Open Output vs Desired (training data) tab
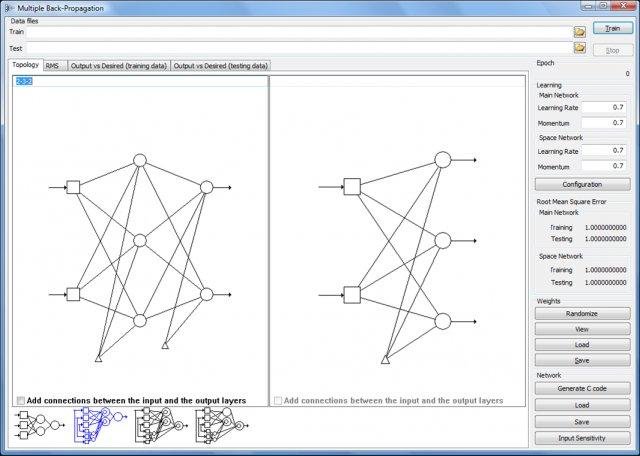This screenshot has width=640, height=456. click(x=119, y=66)
